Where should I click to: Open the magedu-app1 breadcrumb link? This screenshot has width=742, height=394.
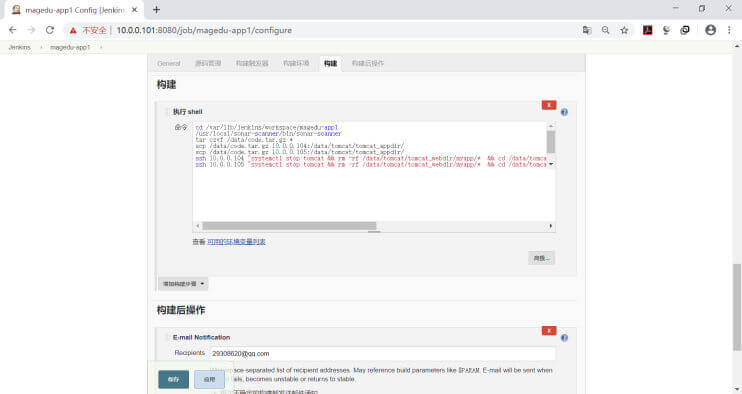tap(70, 47)
